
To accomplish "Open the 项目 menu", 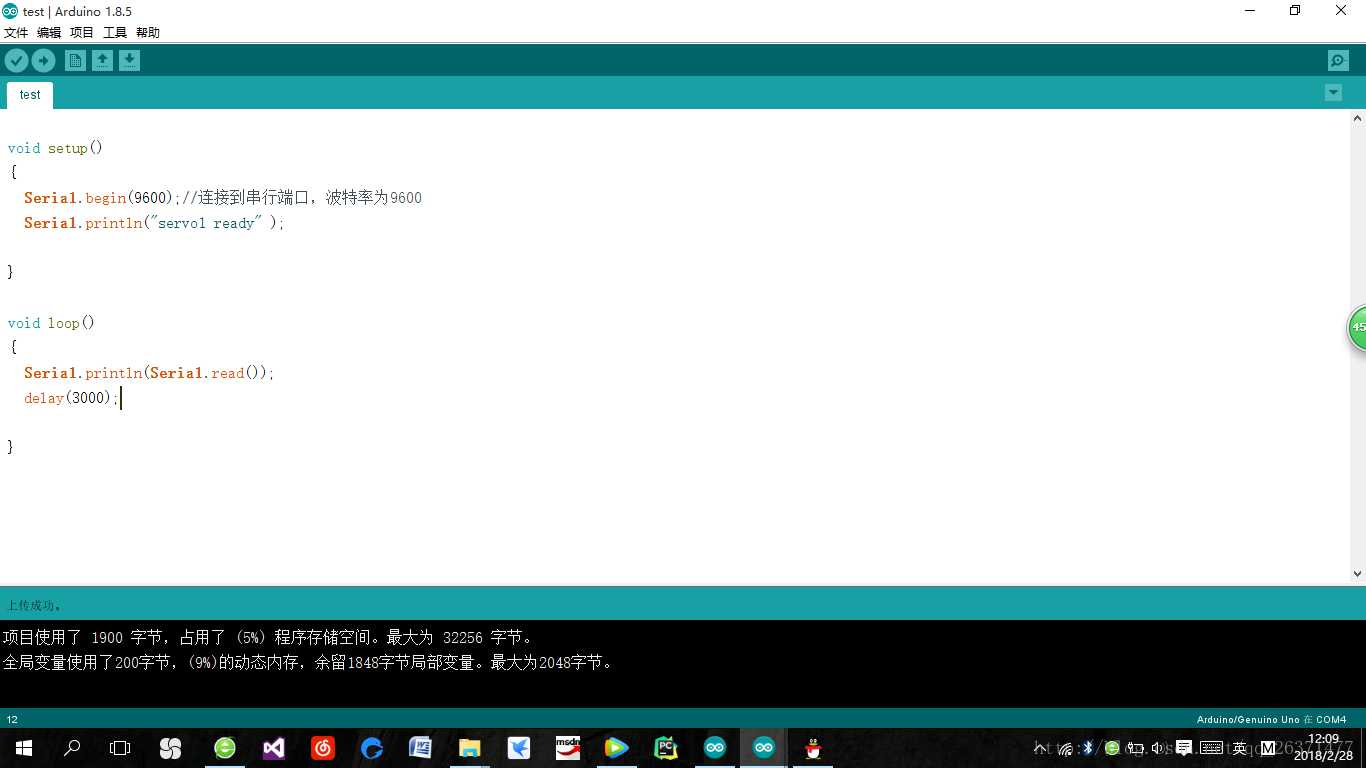I will click(x=82, y=32).
